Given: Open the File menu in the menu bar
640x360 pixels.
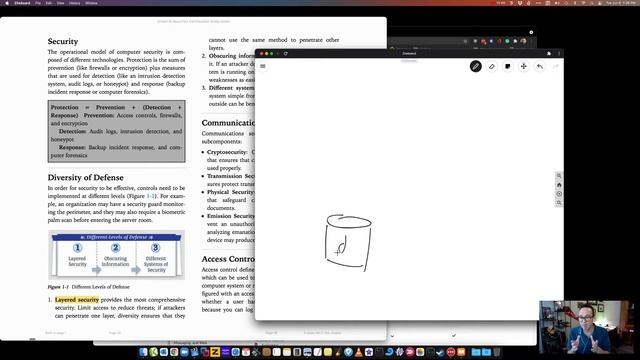Looking at the screenshot, I should point(38,3).
